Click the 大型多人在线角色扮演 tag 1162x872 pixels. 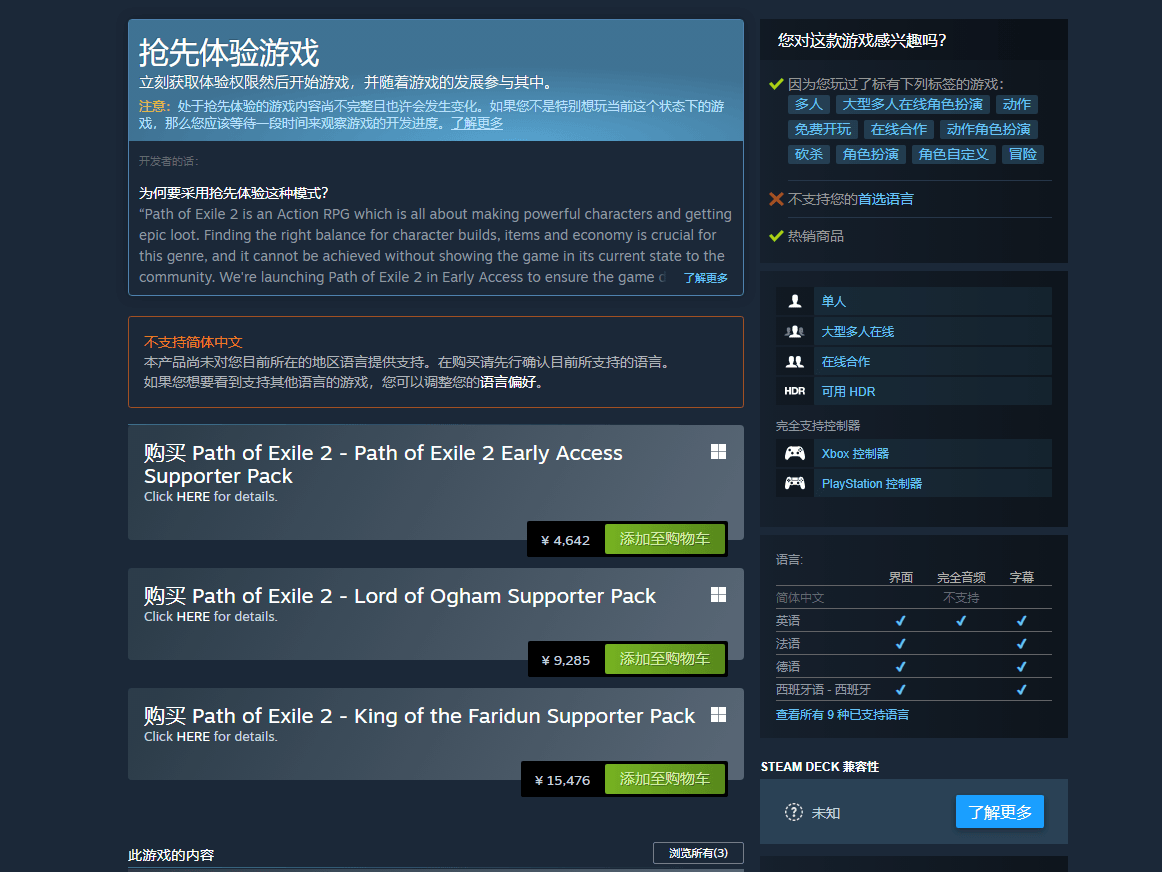(x=912, y=104)
